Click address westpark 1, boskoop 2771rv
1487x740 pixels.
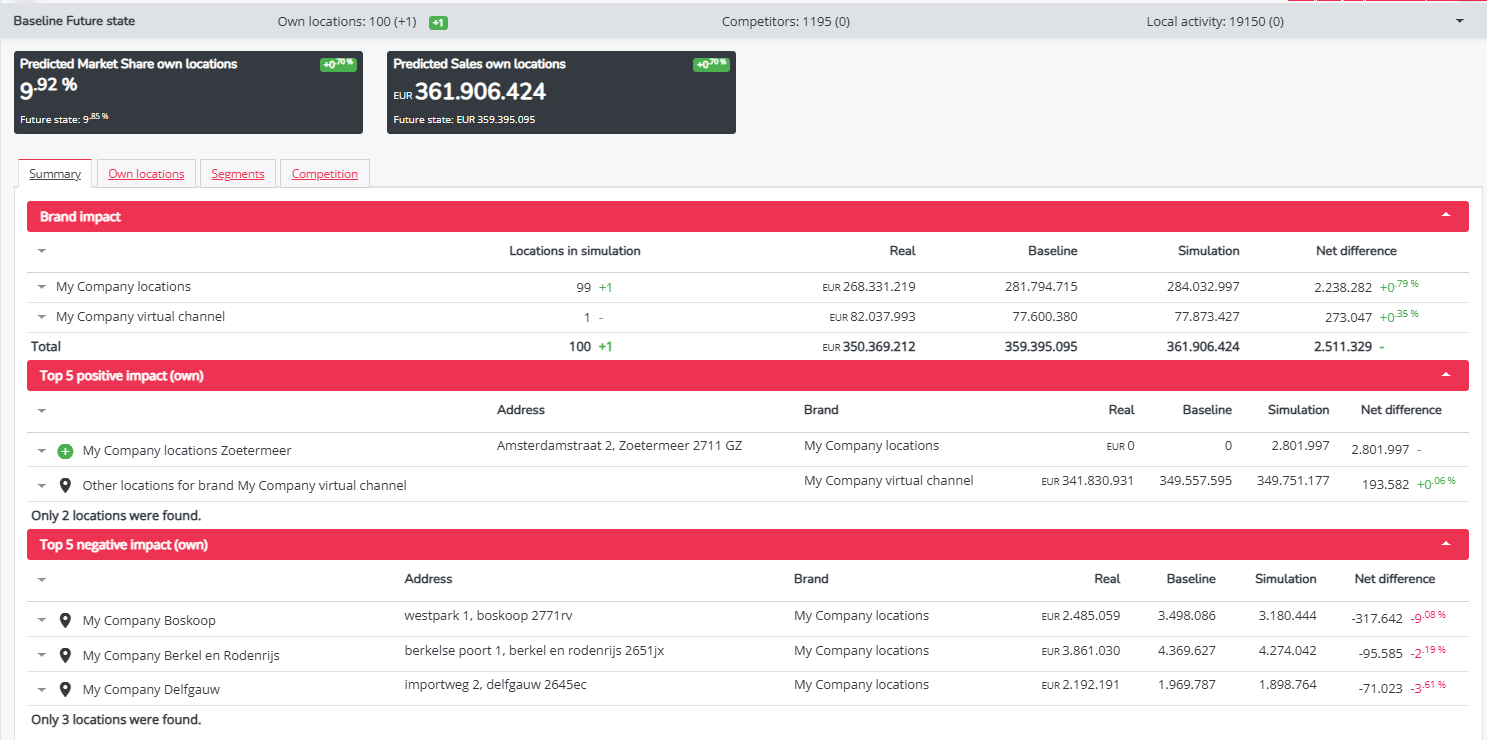487,615
